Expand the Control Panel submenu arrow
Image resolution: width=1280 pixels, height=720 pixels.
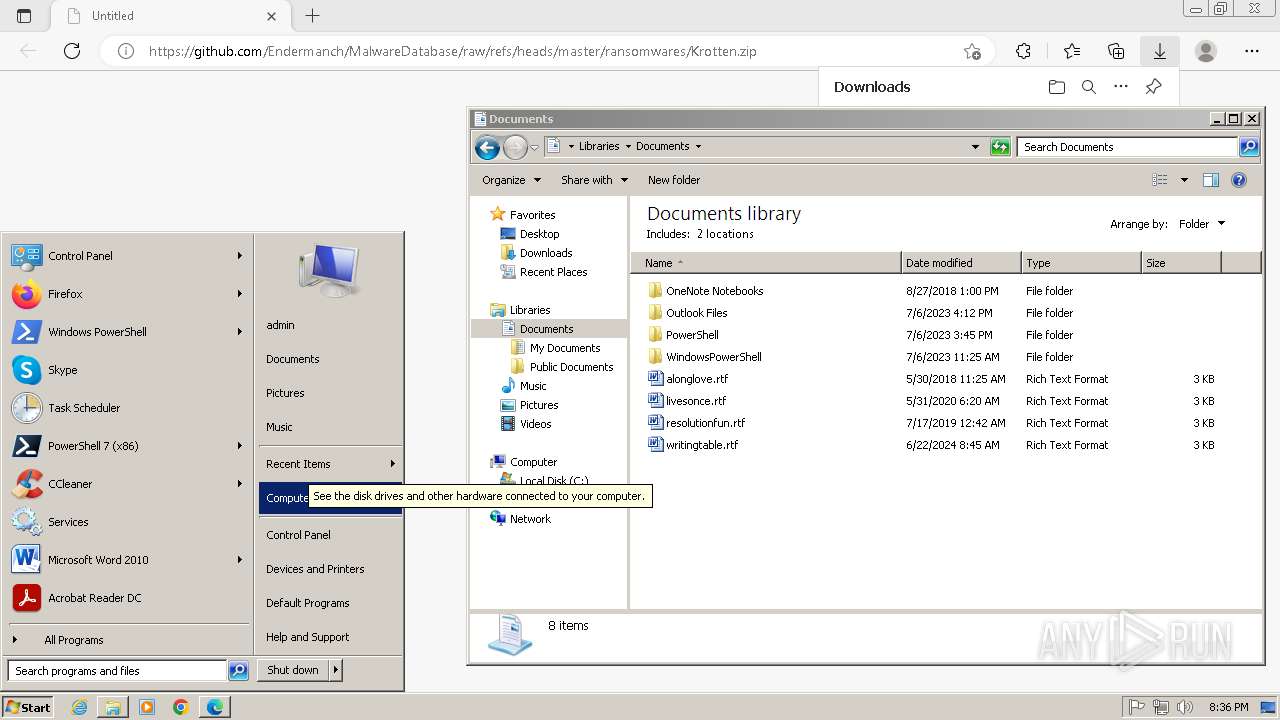[x=240, y=256]
